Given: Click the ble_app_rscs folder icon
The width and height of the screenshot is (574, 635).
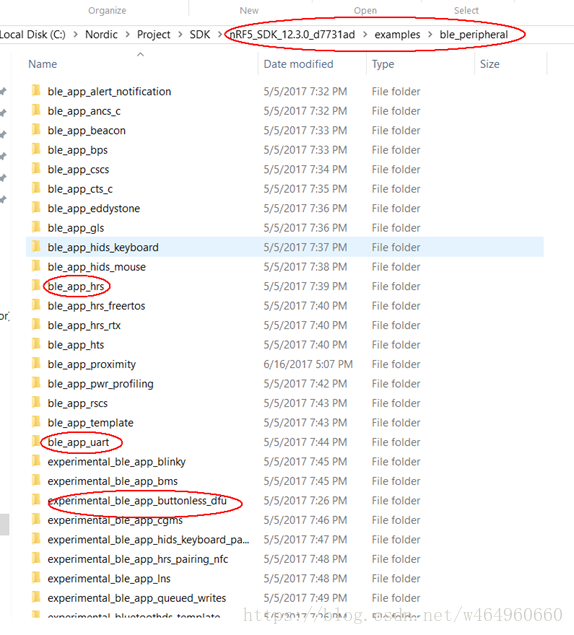Looking at the screenshot, I should point(36,403).
